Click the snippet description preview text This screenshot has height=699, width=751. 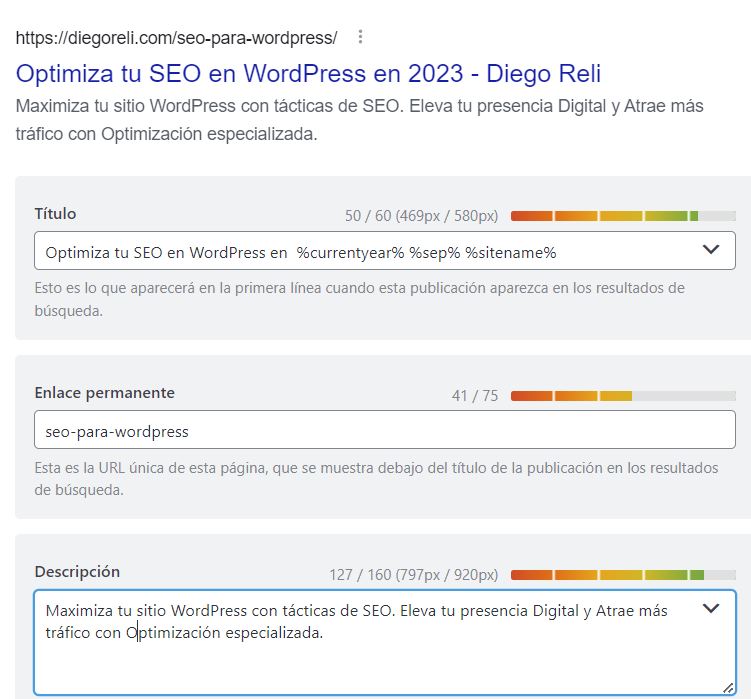coord(359,120)
